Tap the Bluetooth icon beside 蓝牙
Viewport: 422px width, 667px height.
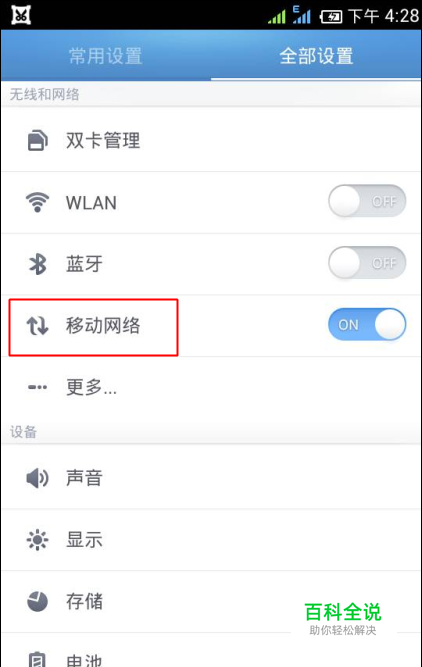(x=37, y=264)
